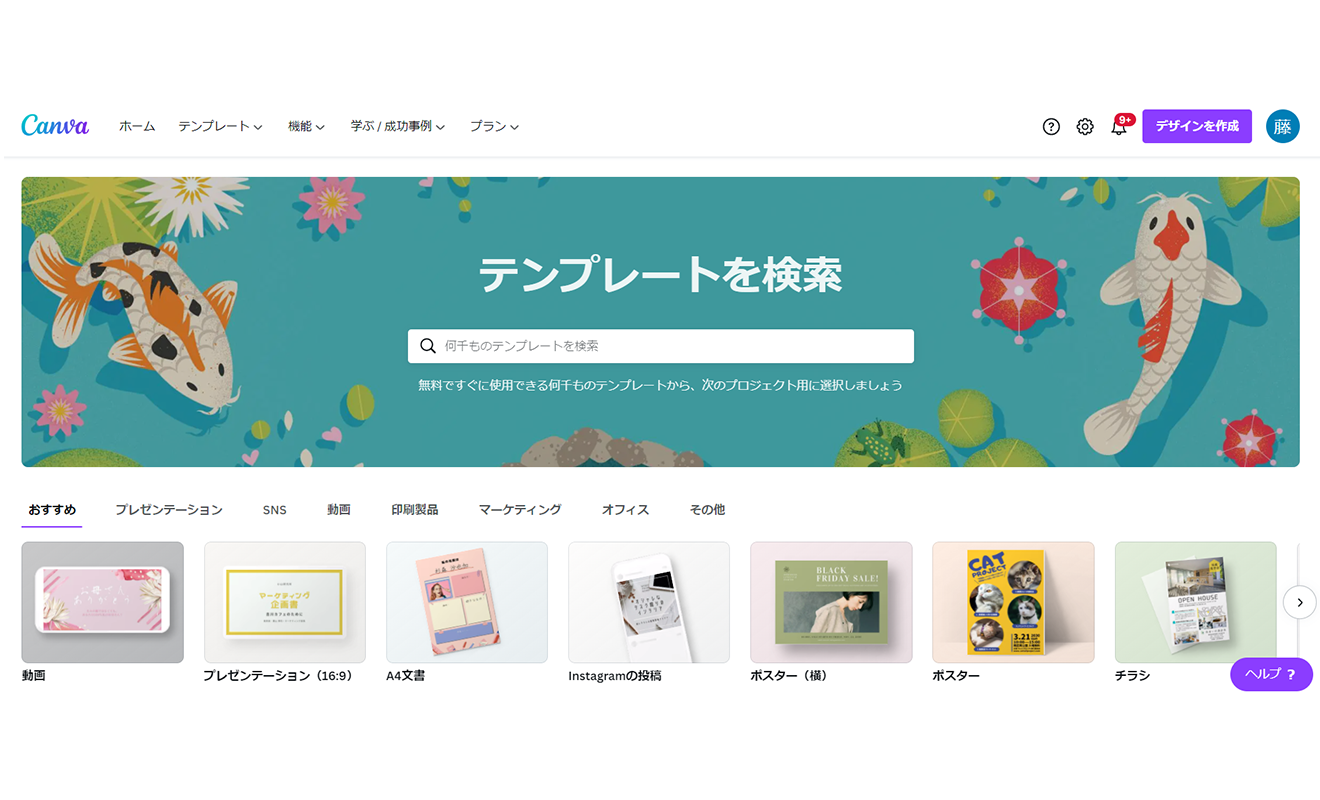This screenshot has width=1320, height=800.
Task: Open the Instagramの投稿 template thumbnail
Action: coord(649,602)
